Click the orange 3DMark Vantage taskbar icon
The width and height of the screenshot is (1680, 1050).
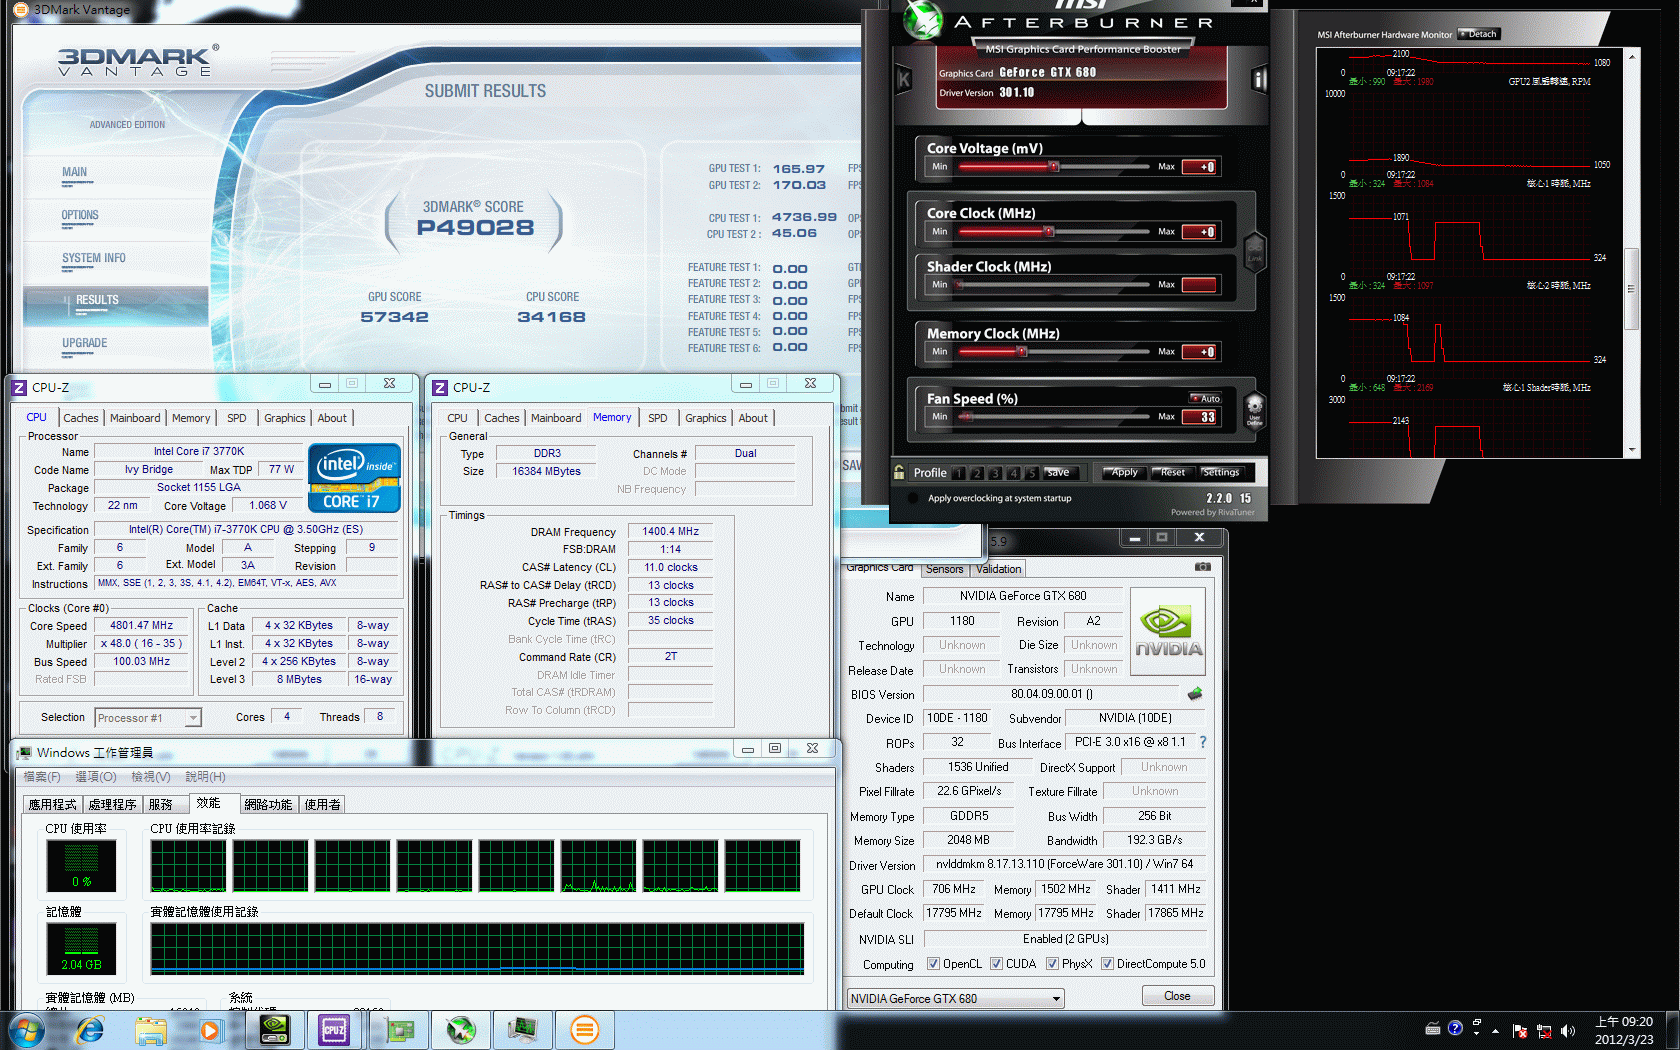585,1030
